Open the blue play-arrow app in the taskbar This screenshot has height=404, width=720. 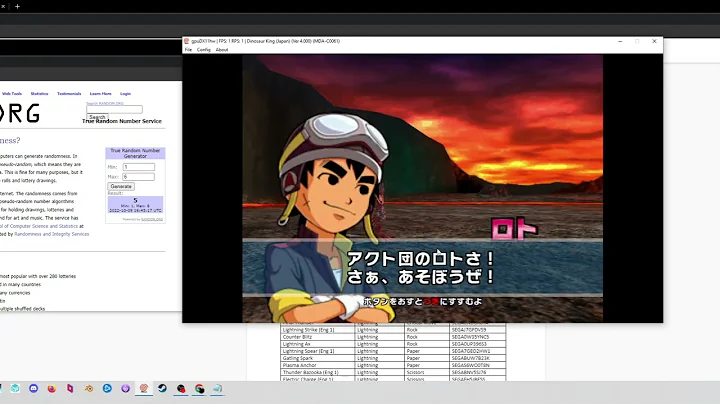[x=107, y=388]
